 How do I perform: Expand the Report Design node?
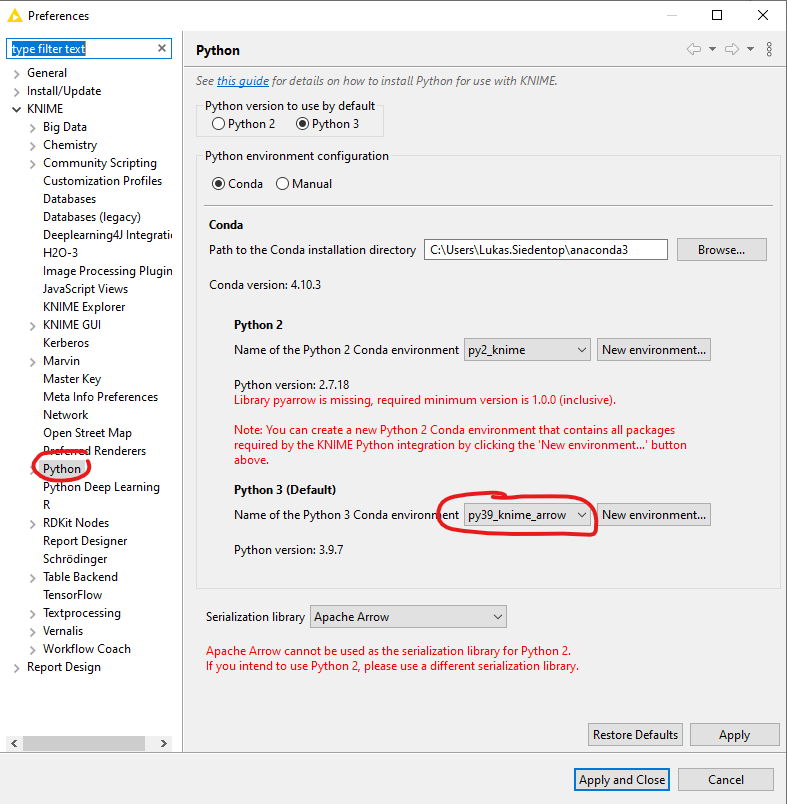click(16, 668)
